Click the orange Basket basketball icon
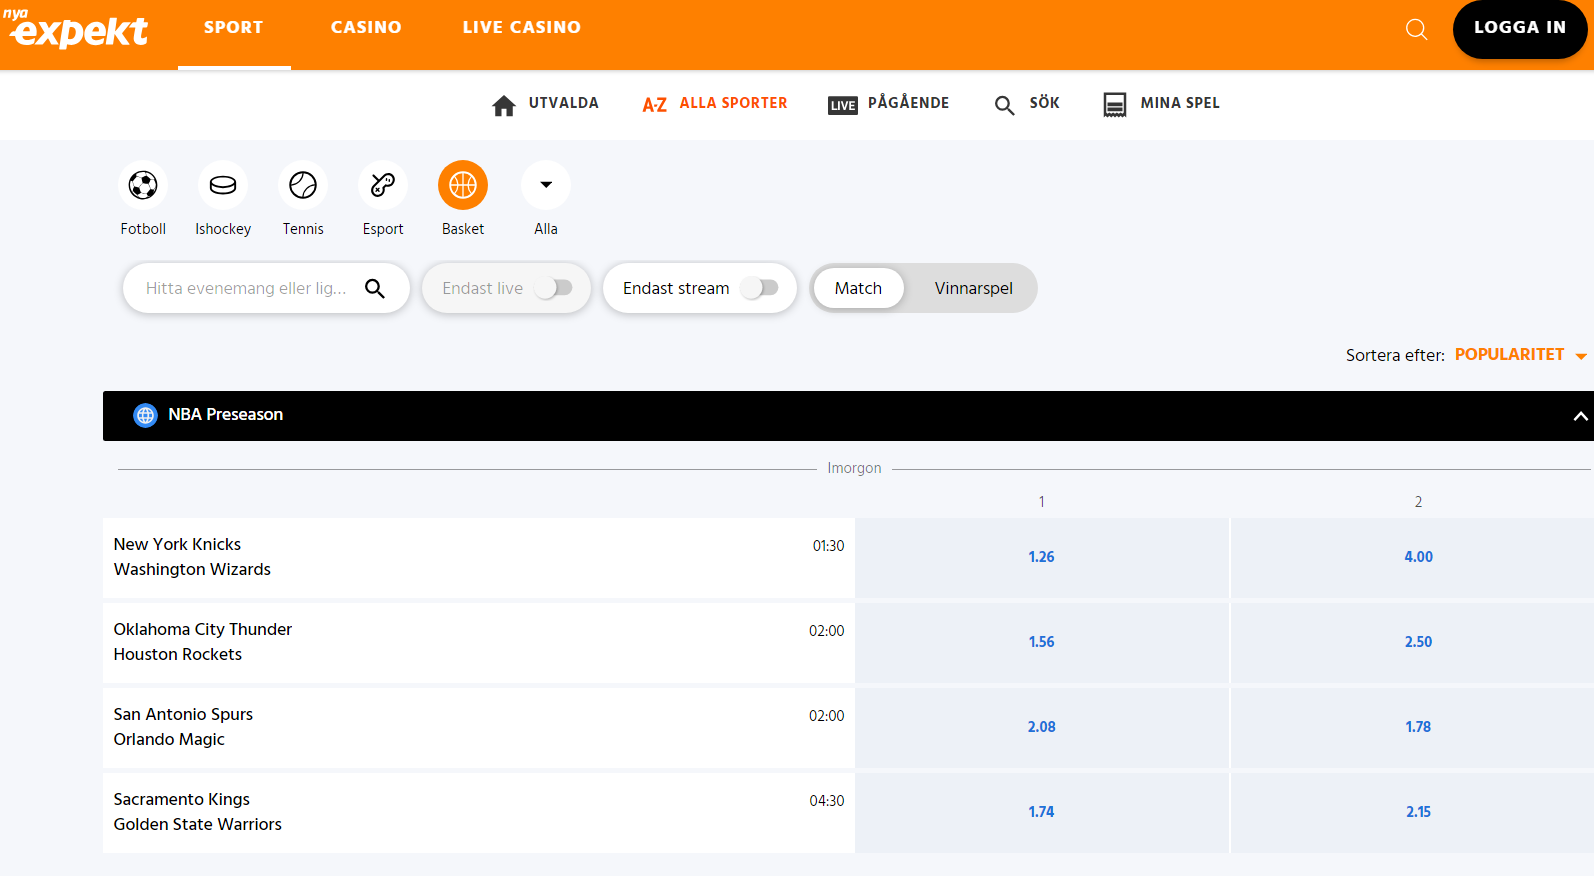Image resolution: width=1594 pixels, height=876 pixels. 463,186
